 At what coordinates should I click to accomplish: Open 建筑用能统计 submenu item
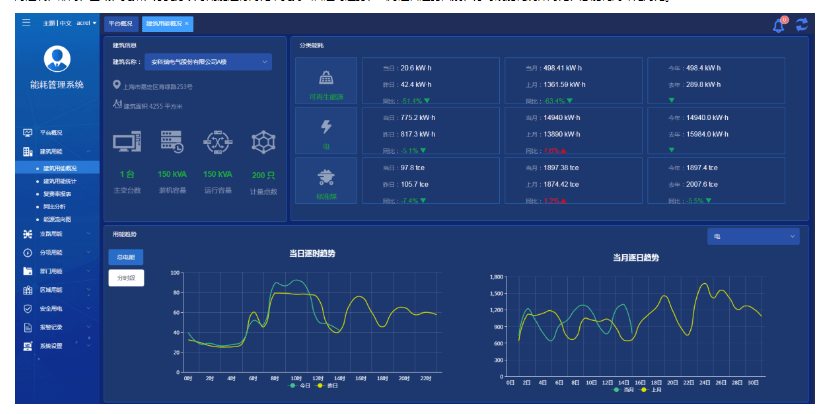coord(60,181)
